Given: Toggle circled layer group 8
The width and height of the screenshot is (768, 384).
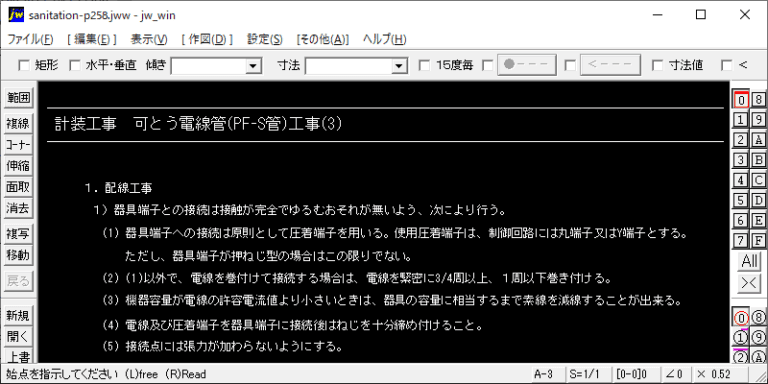Looking at the screenshot, I should (x=758, y=318).
